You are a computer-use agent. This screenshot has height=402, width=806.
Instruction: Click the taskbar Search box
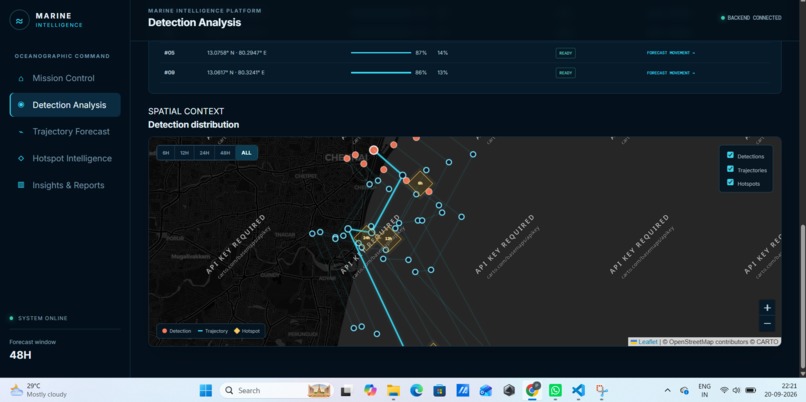[x=276, y=390]
